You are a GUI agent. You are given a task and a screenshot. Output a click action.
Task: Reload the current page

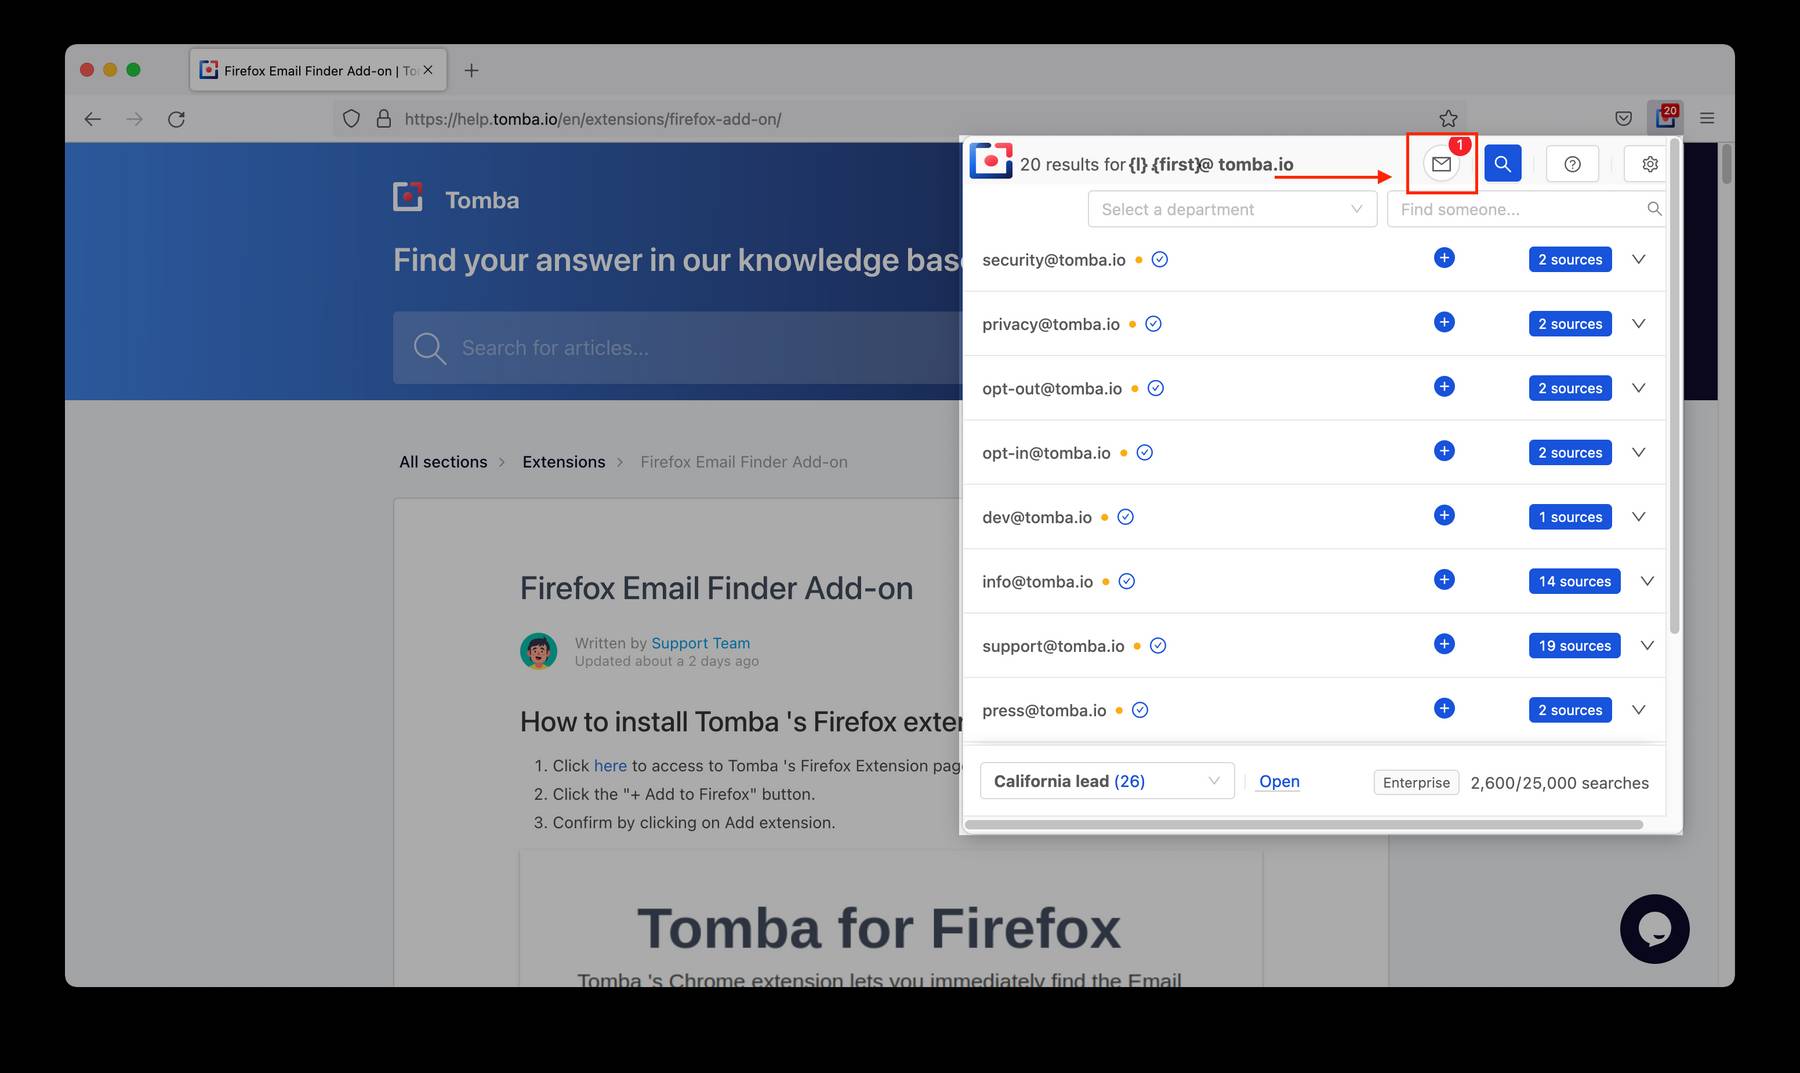(176, 119)
